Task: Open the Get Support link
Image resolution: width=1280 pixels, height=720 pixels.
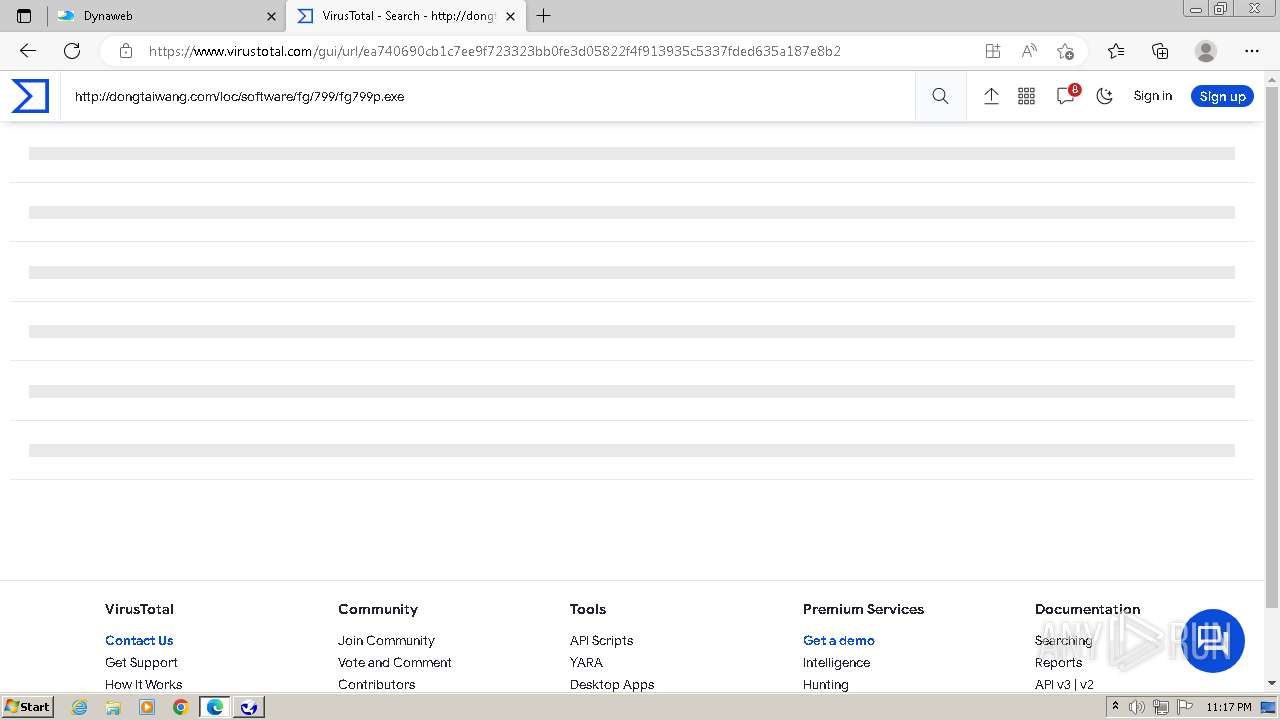Action: coord(141,662)
